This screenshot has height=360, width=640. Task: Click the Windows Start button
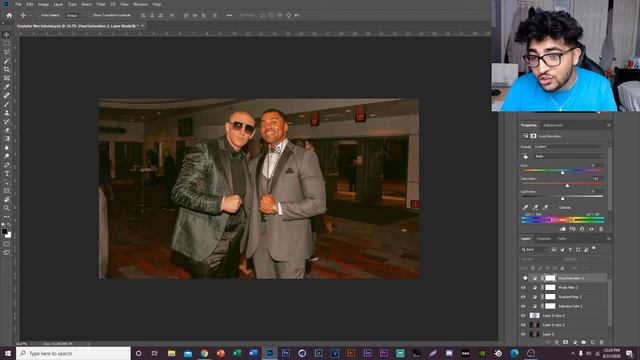(x=7, y=353)
